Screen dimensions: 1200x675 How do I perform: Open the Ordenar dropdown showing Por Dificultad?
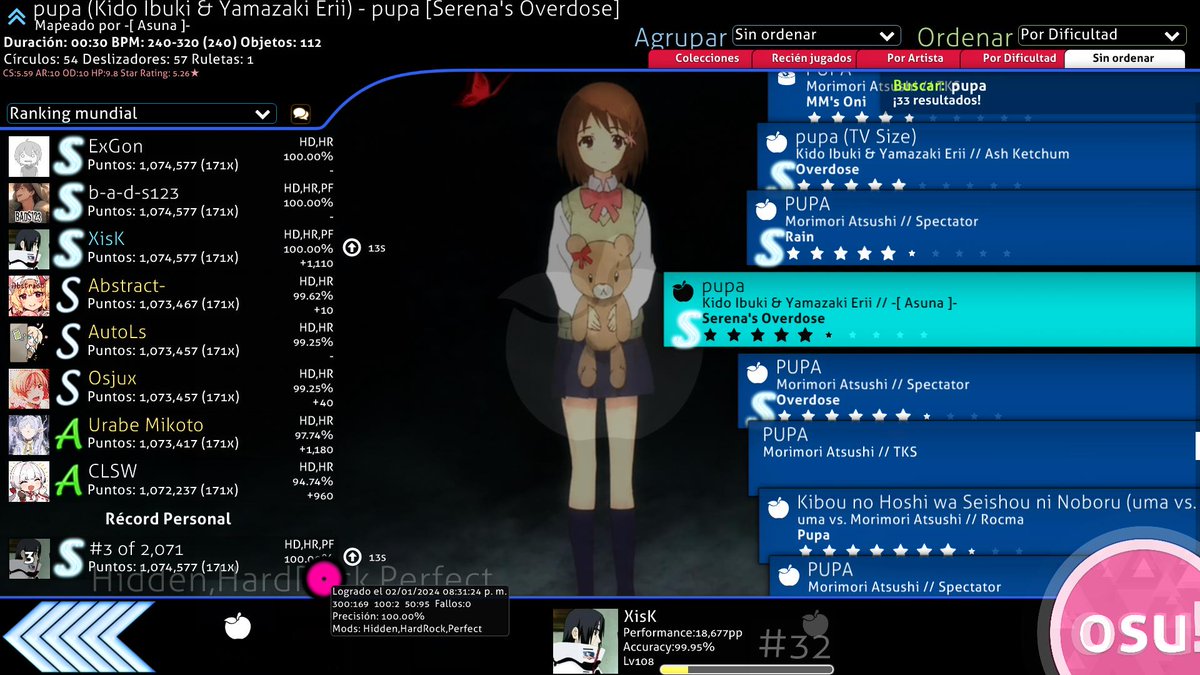pos(1102,35)
